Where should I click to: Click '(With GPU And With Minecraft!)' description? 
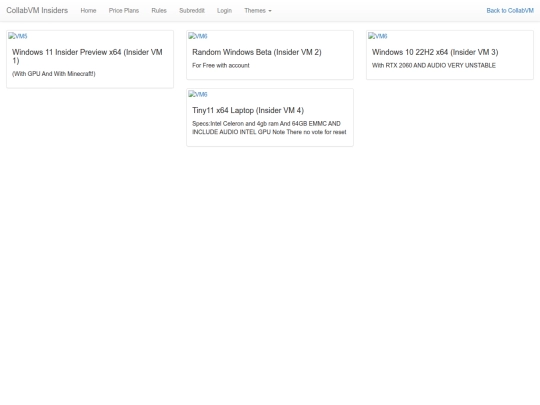click(54, 74)
